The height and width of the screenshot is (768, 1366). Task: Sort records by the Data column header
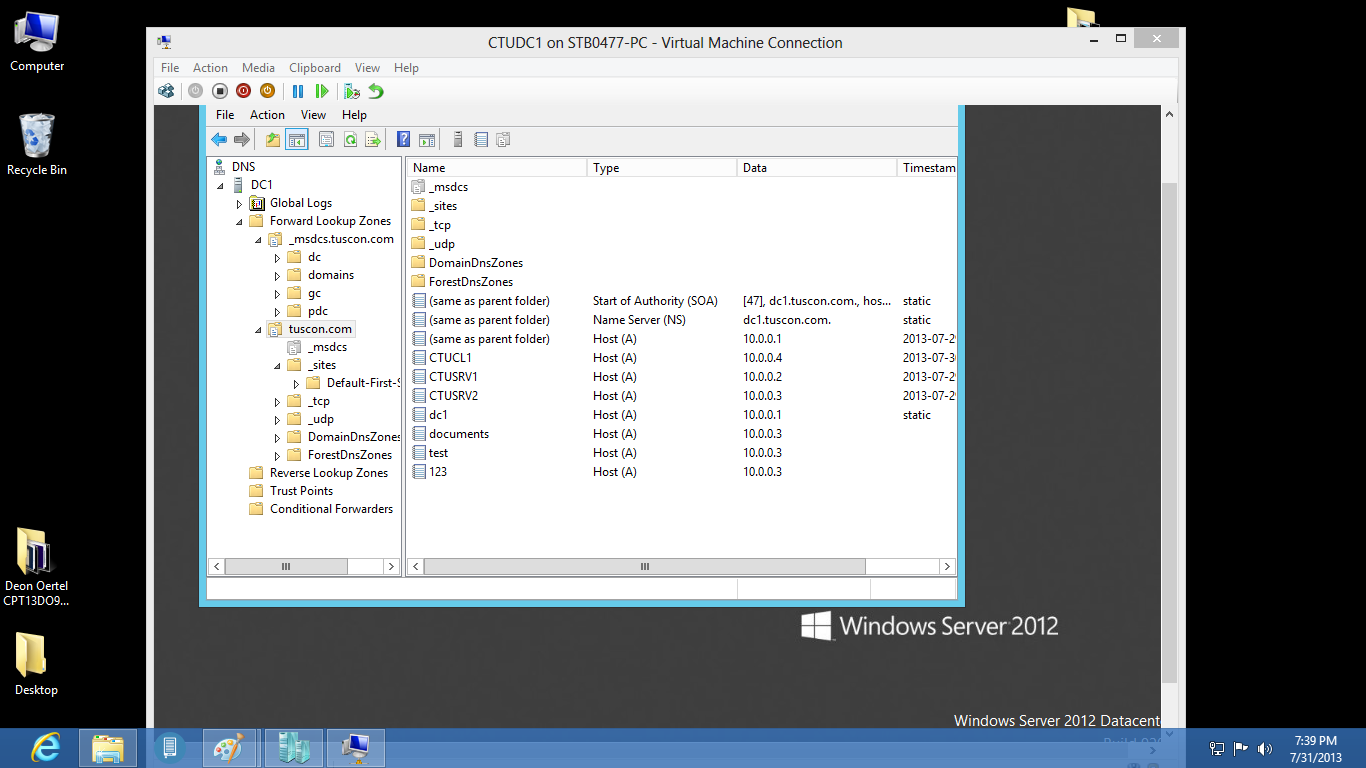coord(817,168)
